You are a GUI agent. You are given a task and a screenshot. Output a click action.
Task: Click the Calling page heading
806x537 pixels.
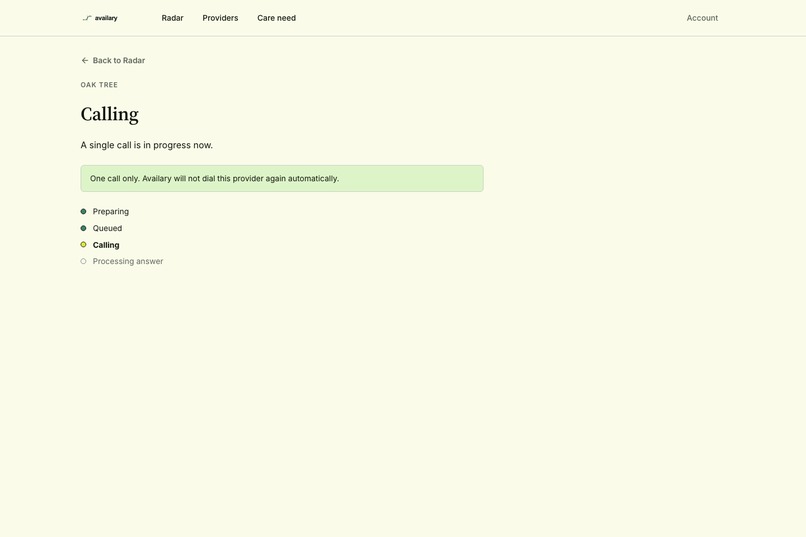109,114
